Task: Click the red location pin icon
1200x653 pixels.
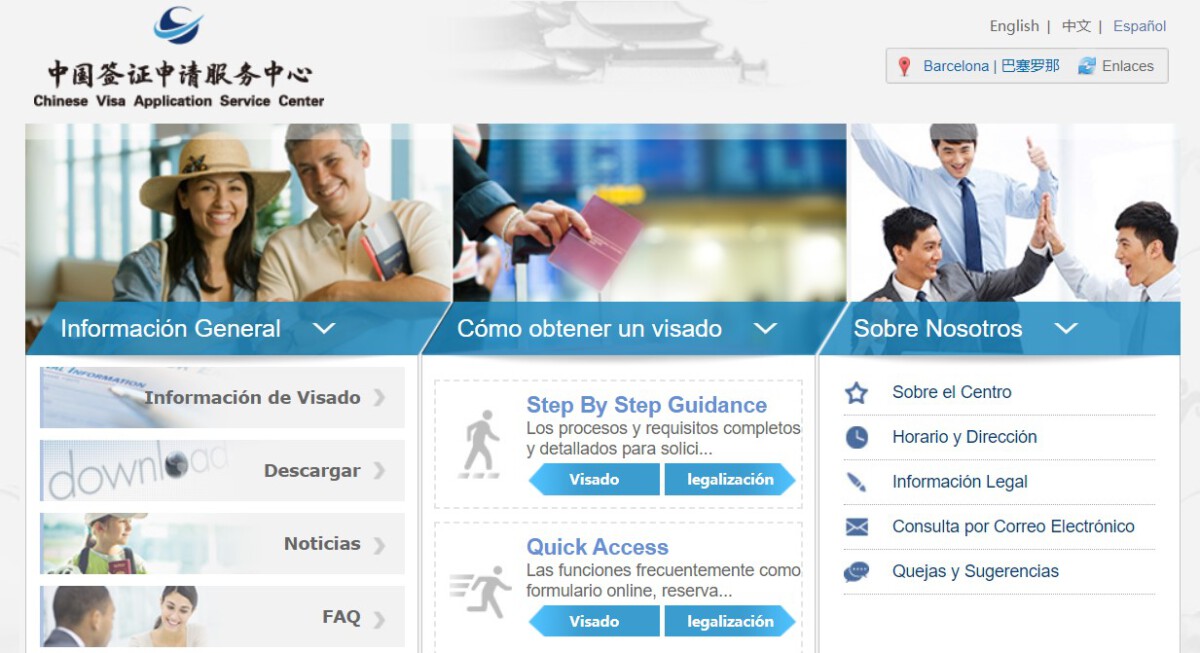Action: (x=904, y=66)
